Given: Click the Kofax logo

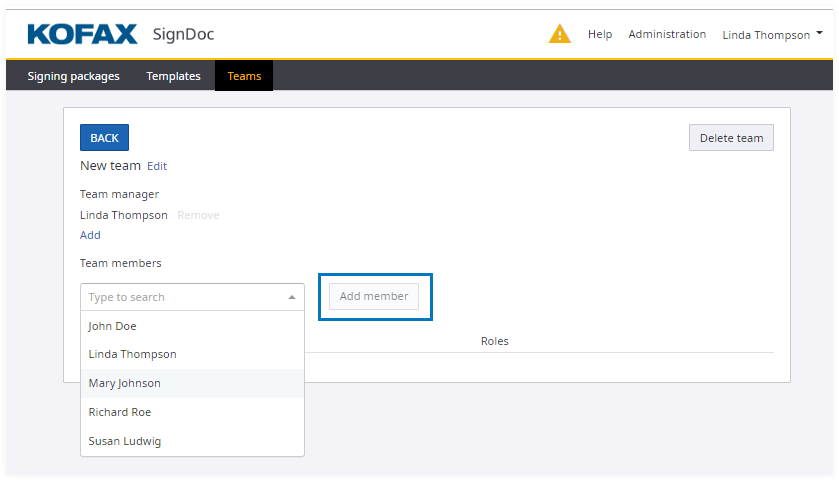Looking at the screenshot, I should [82, 34].
